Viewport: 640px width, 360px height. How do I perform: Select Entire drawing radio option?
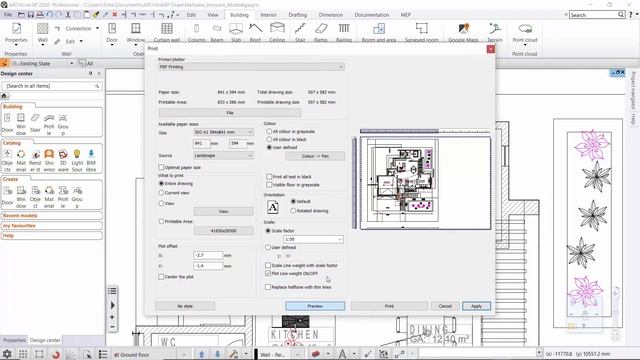[161, 184]
